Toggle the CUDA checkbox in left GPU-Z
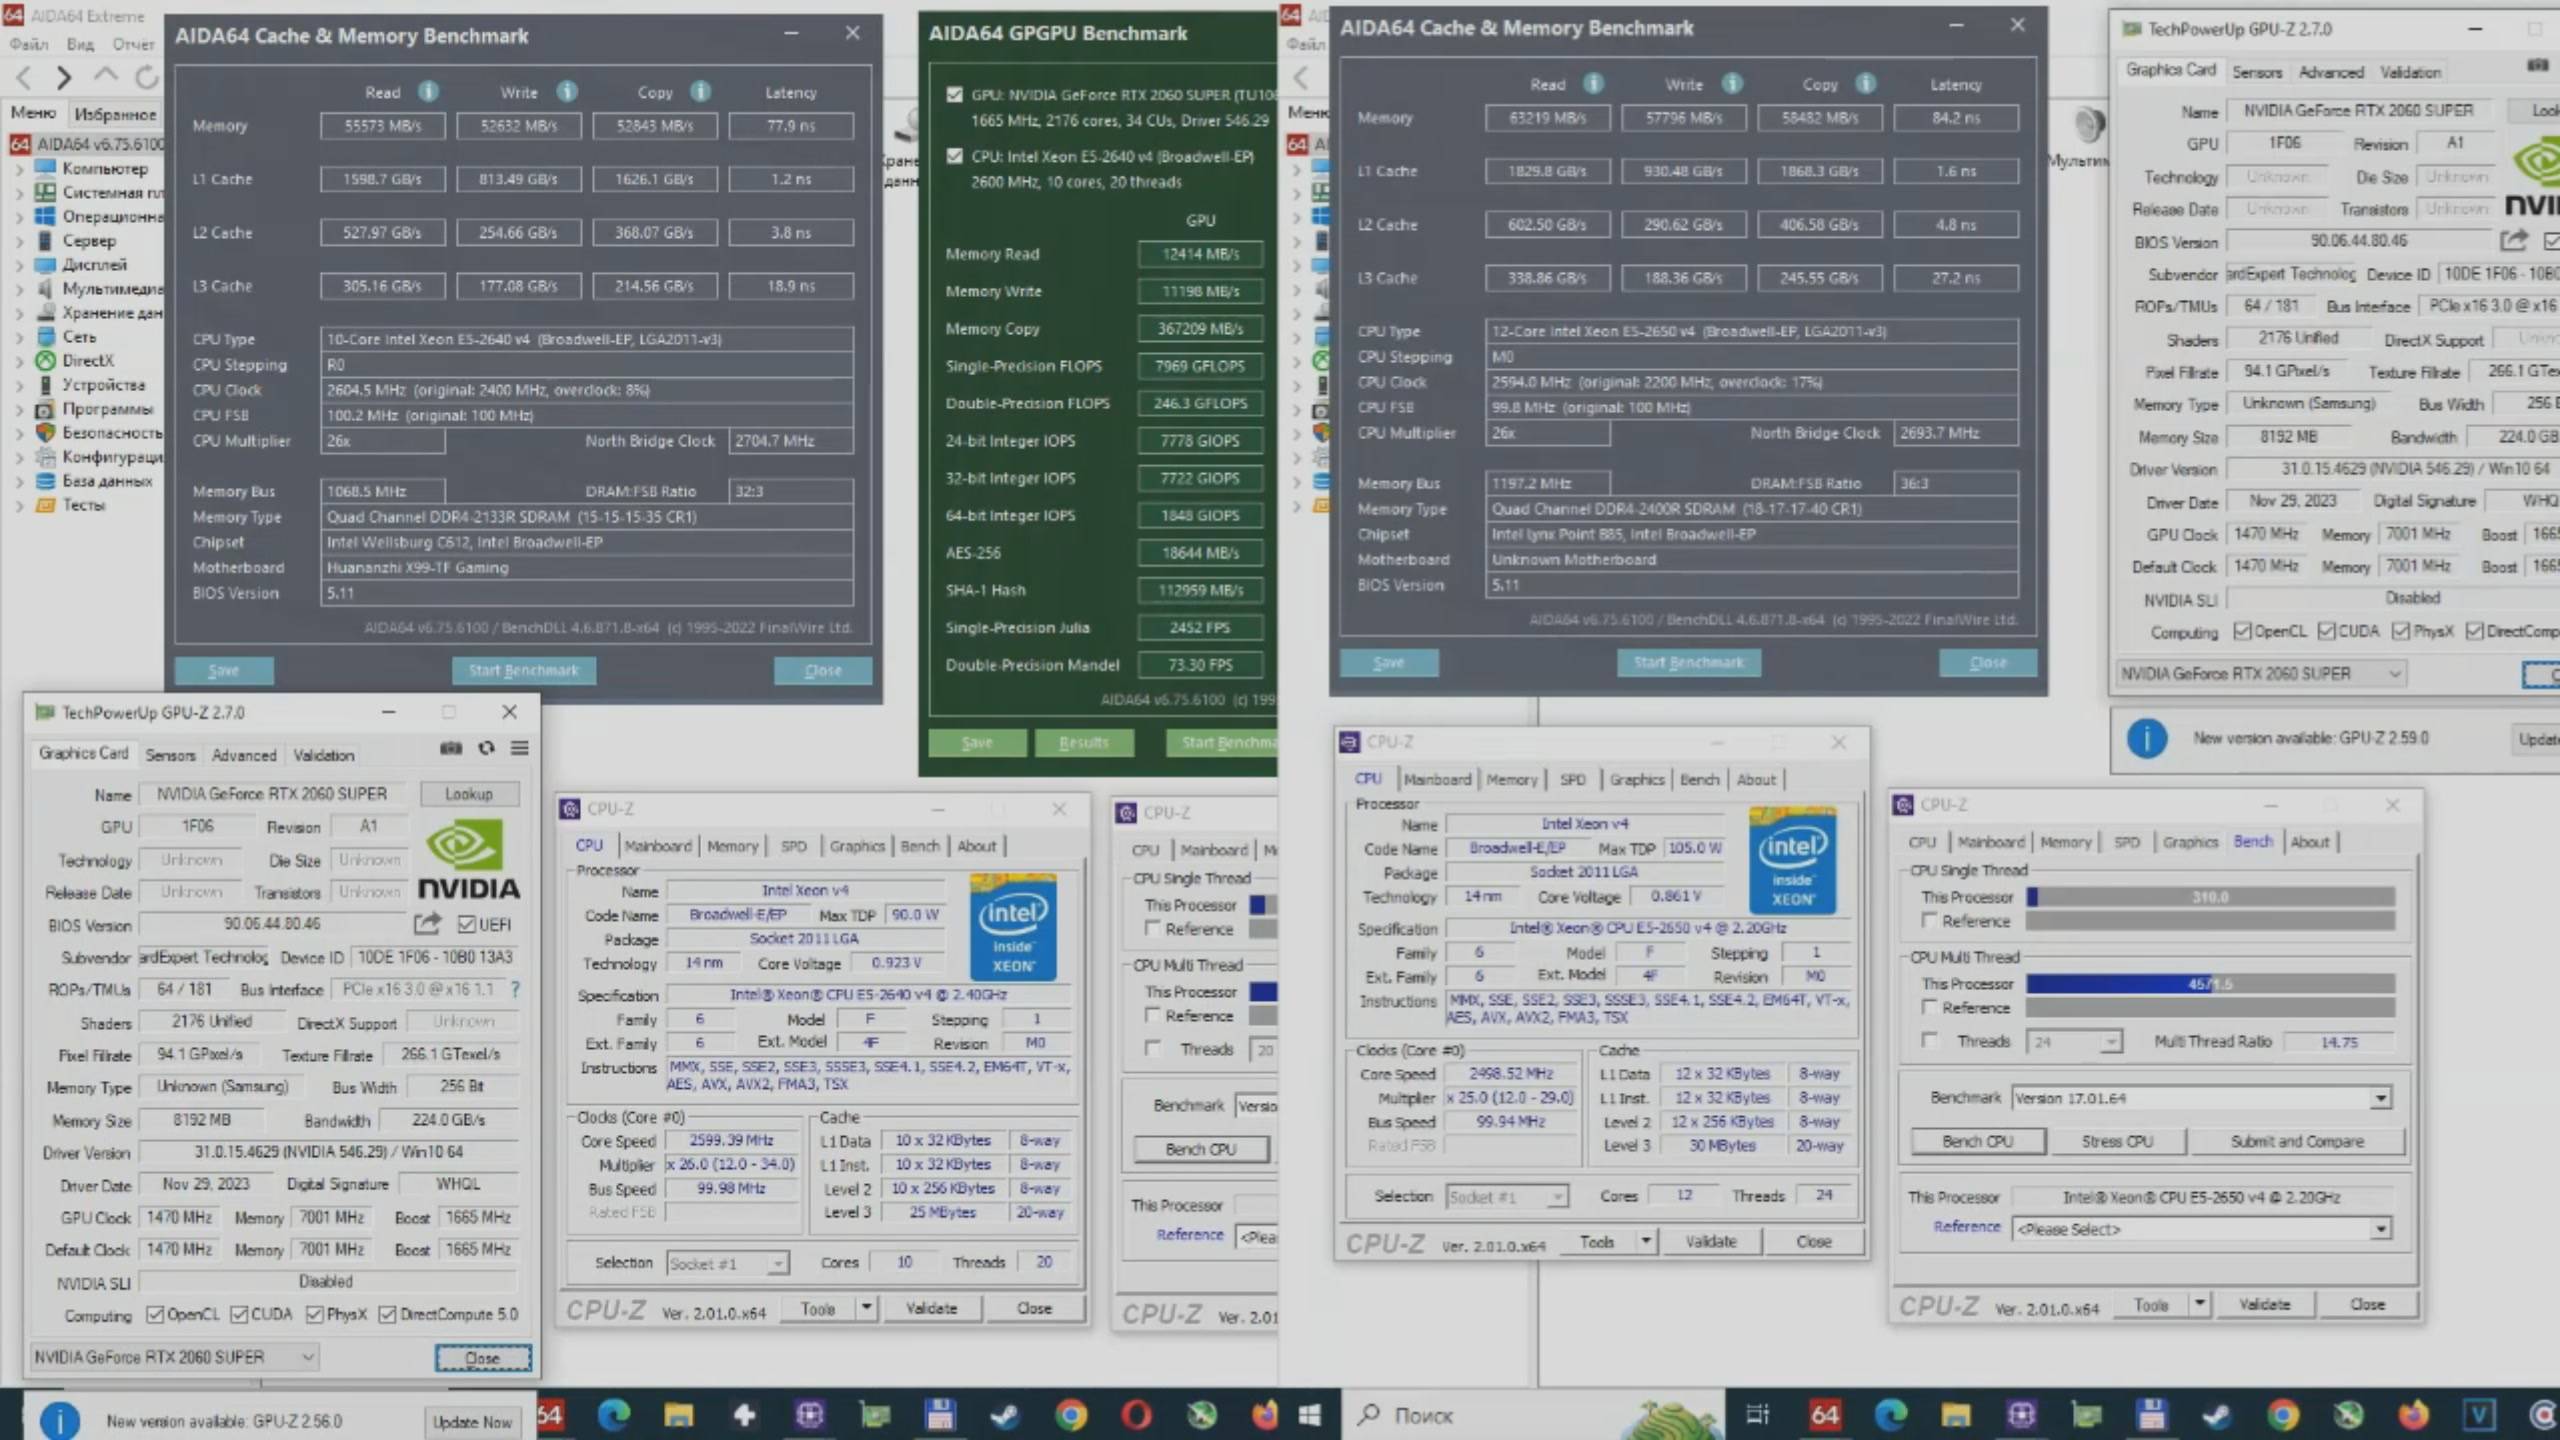This screenshot has width=2560, height=1440. (240, 1314)
